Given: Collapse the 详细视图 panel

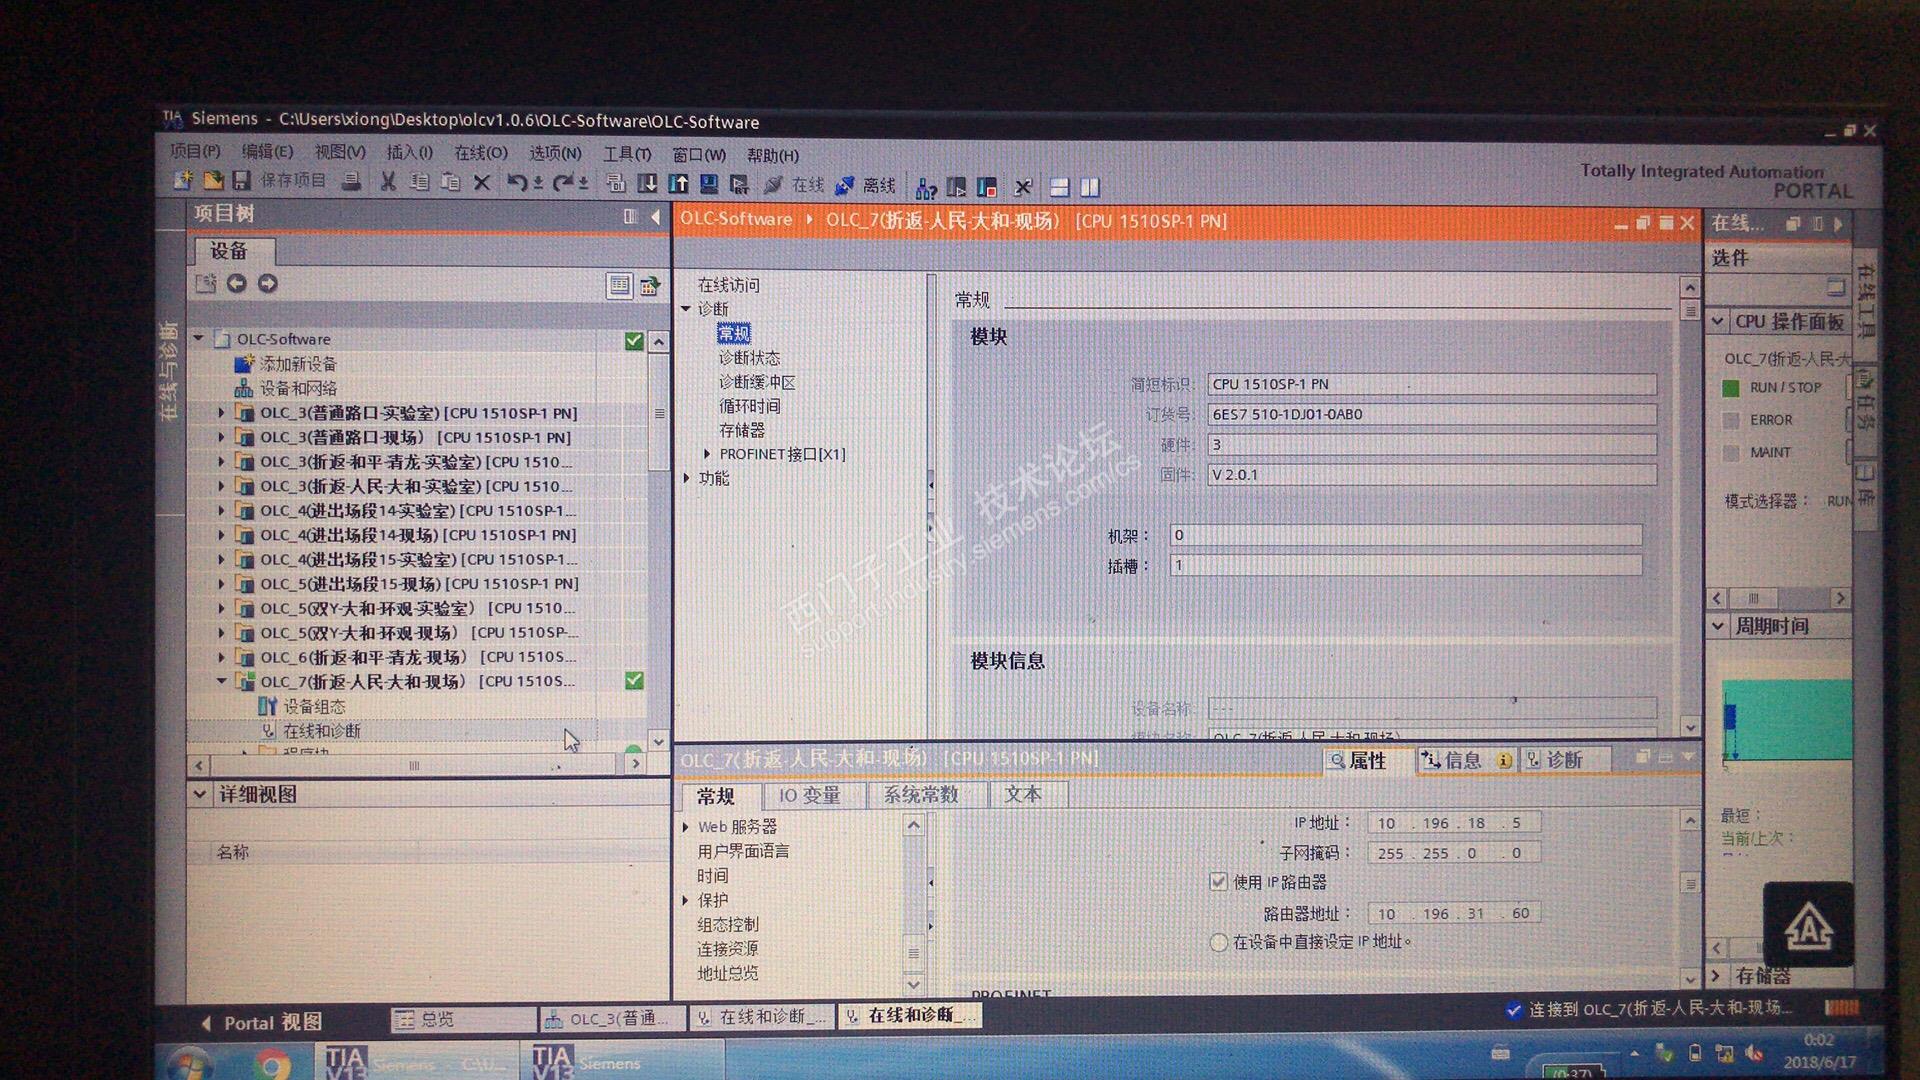Looking at the screenshot, I should [x=199, y=794].
